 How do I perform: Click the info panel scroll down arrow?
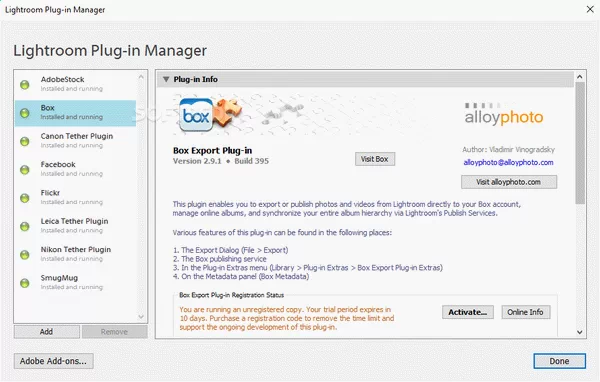click(x=580, y=332)
